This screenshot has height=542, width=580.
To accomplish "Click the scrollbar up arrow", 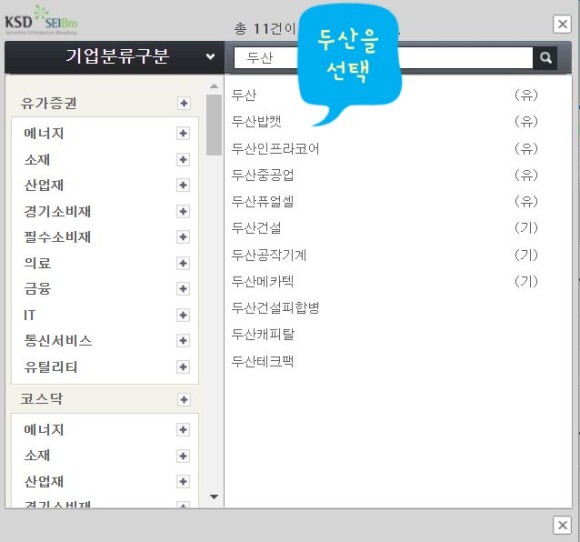I will tap(214, 86).
